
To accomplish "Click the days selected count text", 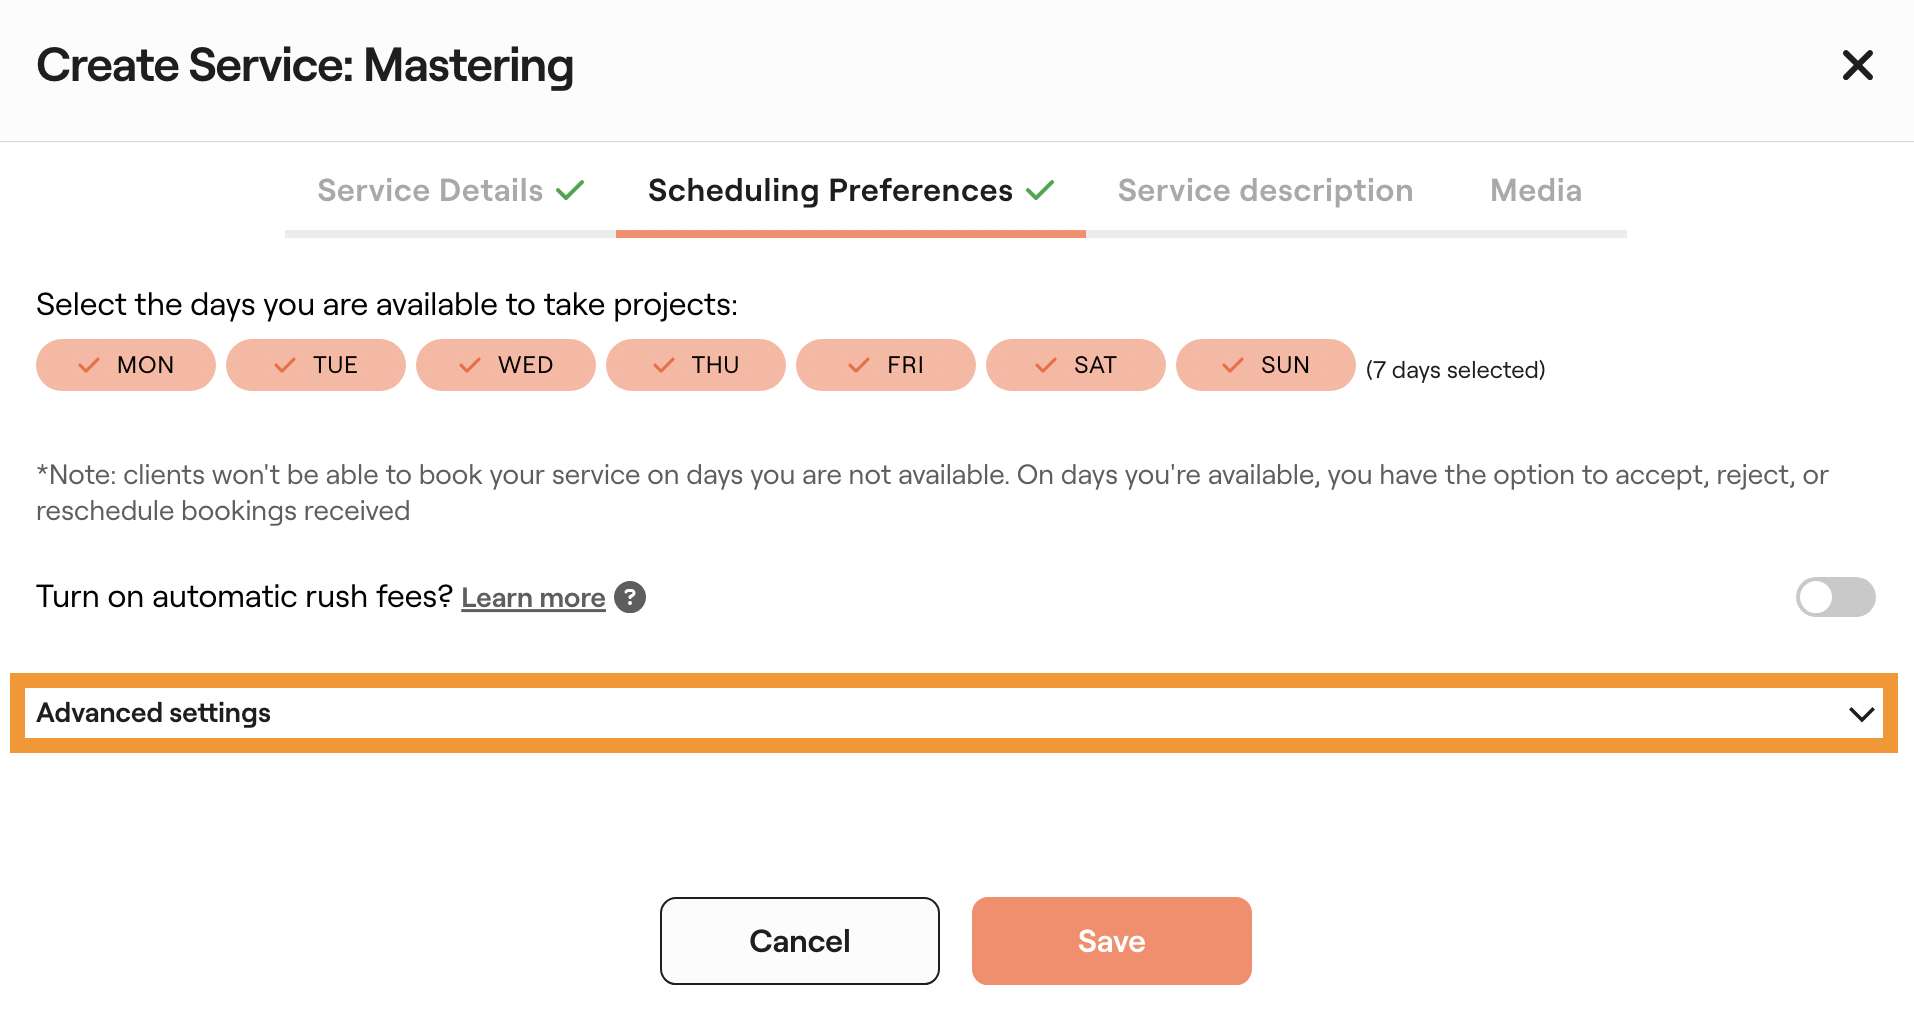I will click(x=1455, y=369).
